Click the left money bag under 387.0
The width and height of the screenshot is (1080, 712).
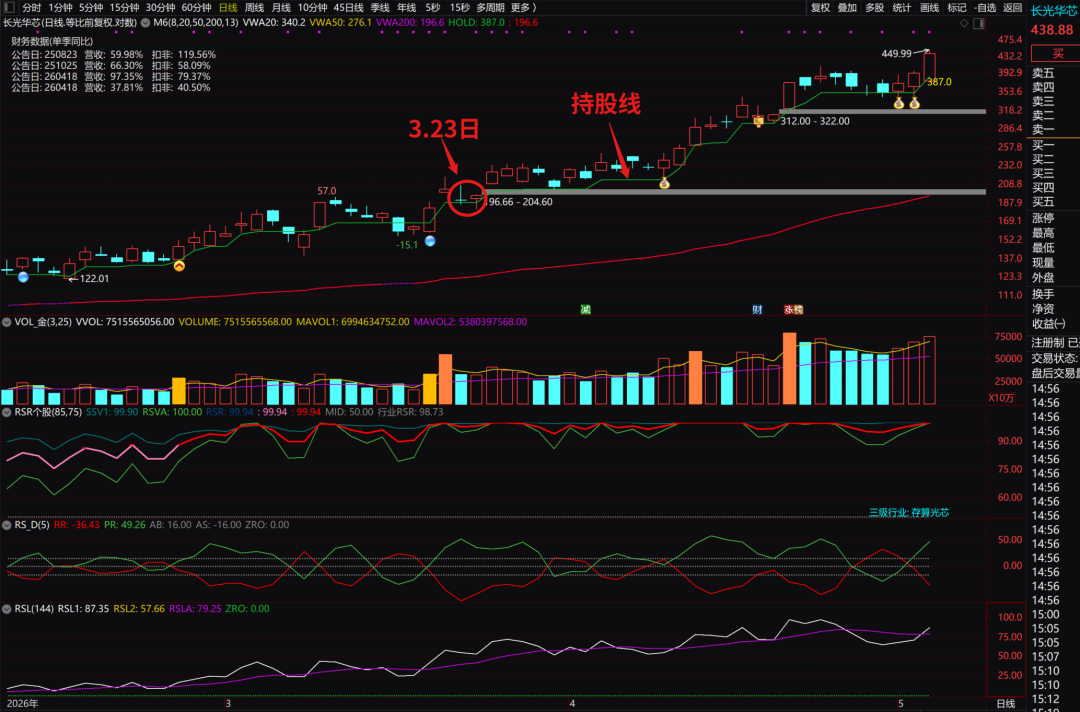(898, 103)
